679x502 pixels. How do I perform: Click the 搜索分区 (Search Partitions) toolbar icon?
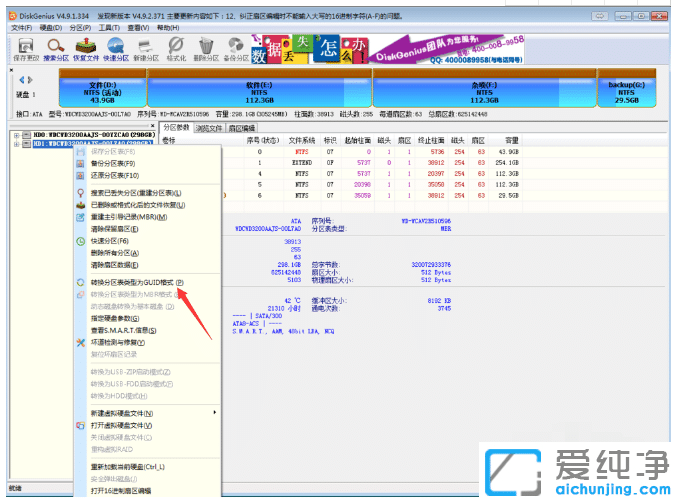click(x=57, y=49)
